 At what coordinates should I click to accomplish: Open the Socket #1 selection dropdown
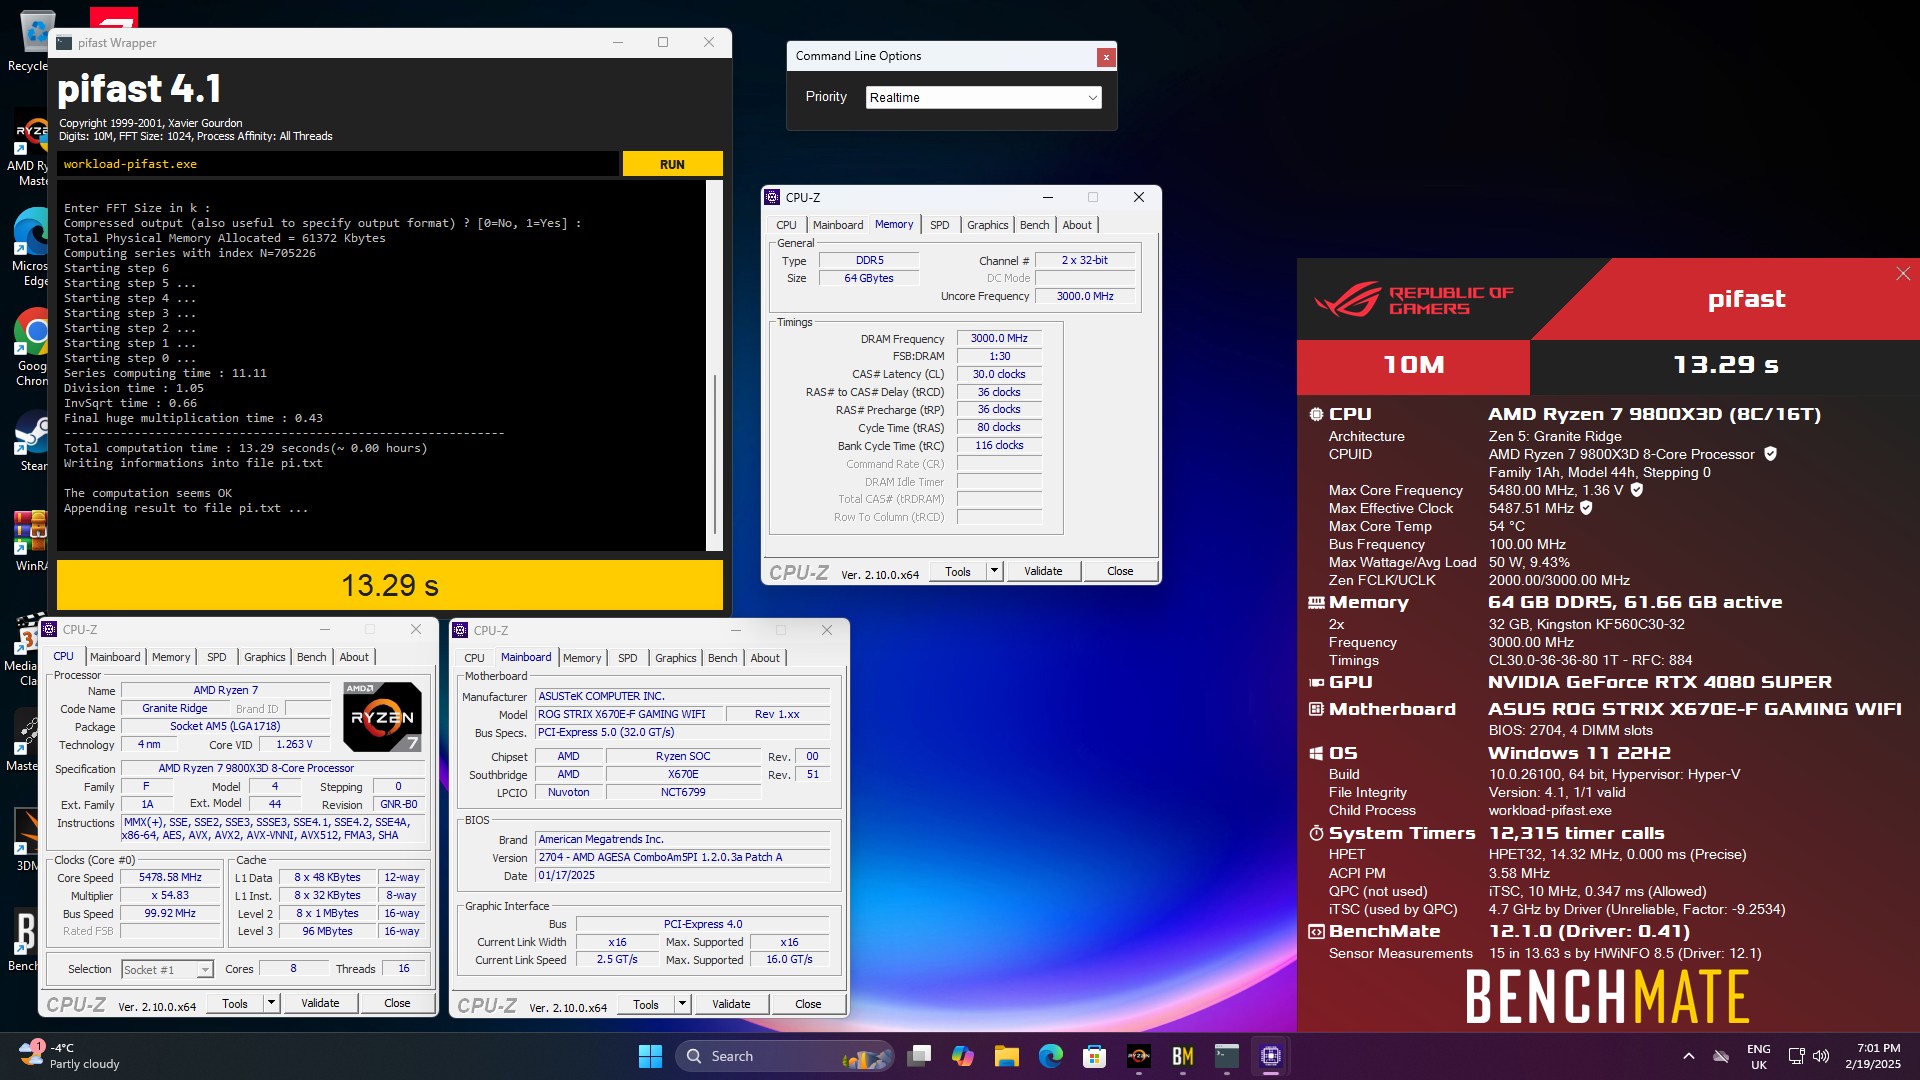pos(167,969)
